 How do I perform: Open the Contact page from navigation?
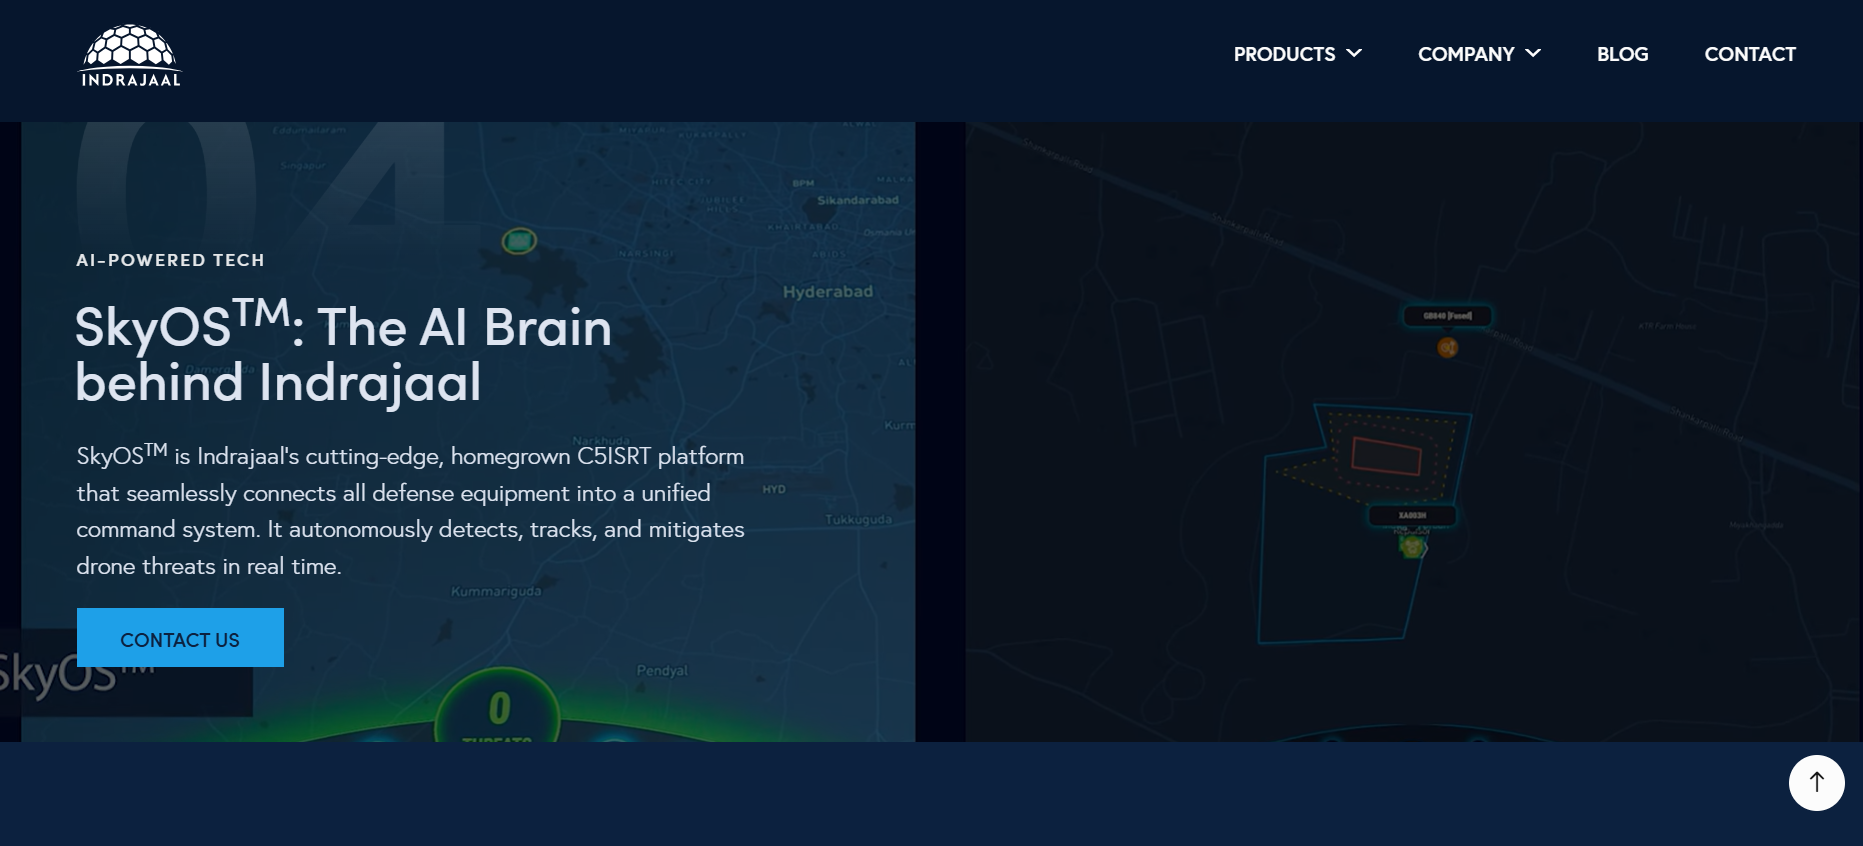pos(1750,54)
